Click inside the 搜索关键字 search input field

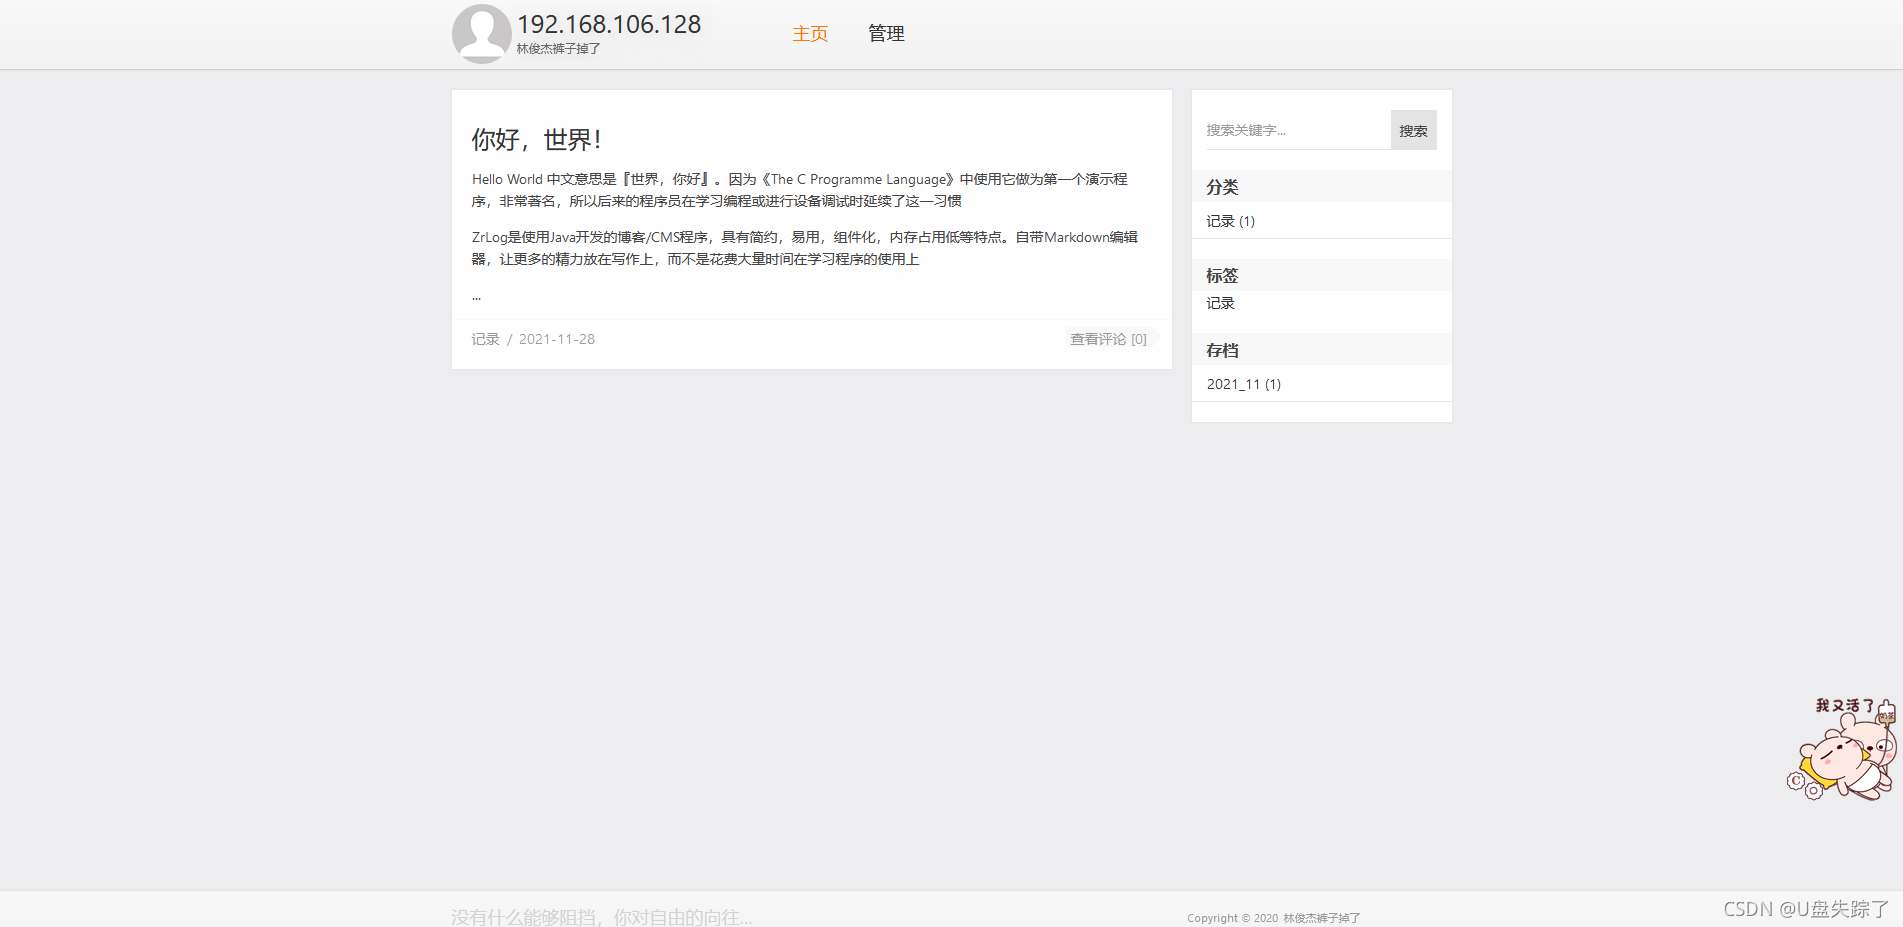click(1290, 129)
